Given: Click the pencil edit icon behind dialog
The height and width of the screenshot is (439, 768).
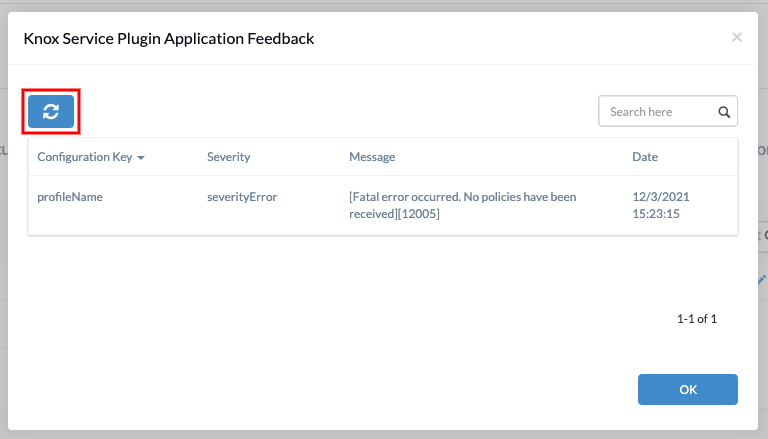Looking at the screenshot, I should click(x=762, y=280).
